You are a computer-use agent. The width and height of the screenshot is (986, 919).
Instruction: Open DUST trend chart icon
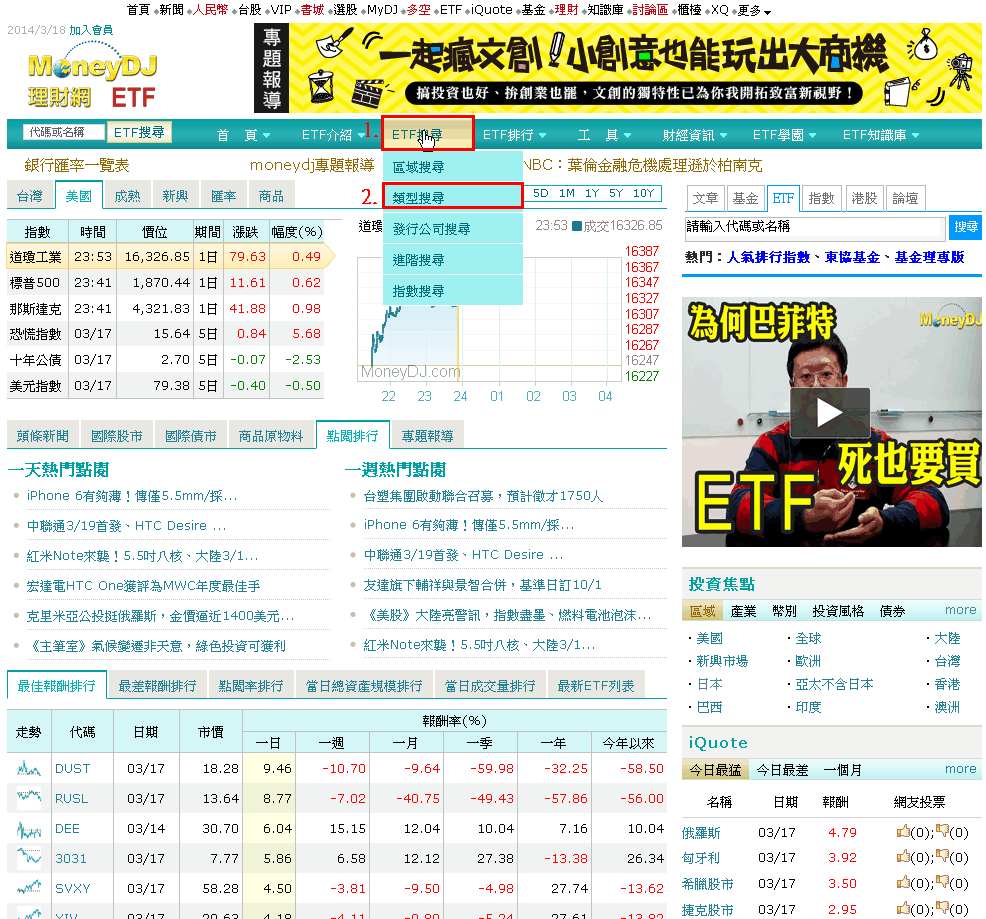(x=28, y=768)
